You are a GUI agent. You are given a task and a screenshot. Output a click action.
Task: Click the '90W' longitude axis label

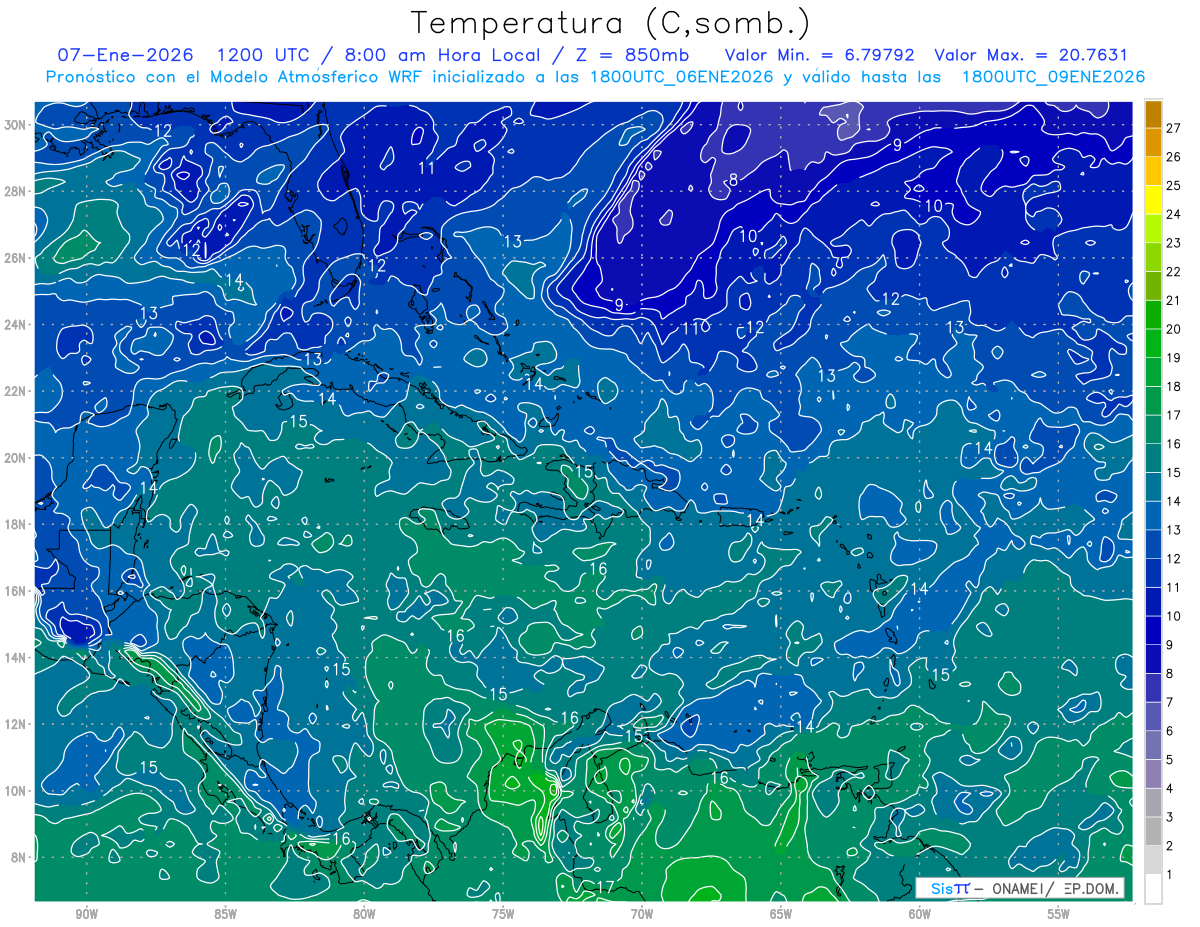click(86, 914)
